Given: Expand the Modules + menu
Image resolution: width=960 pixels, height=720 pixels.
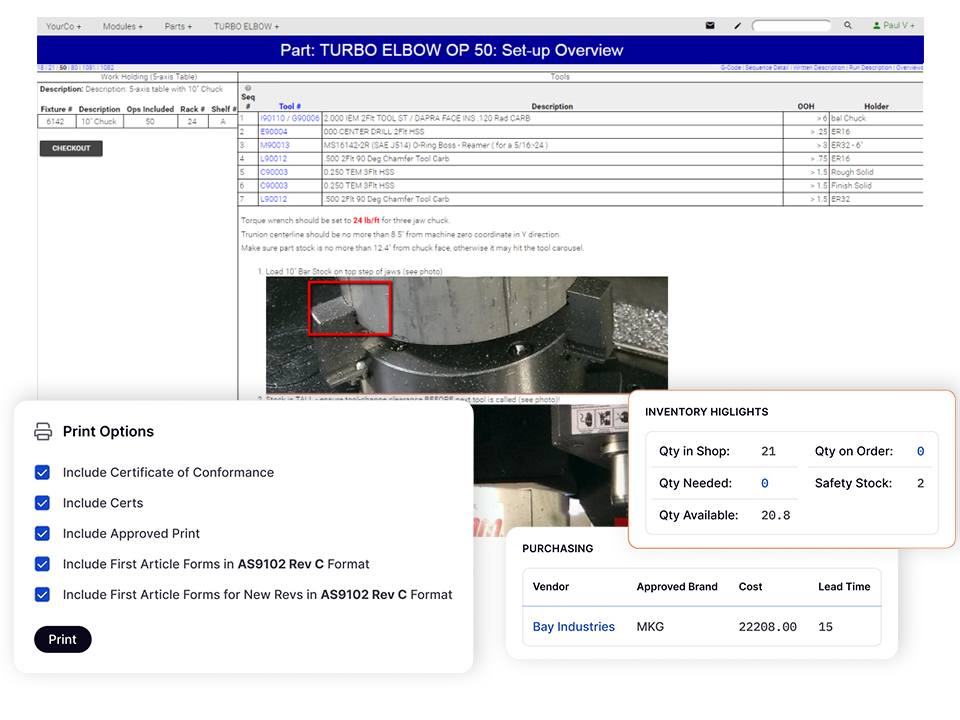Looking at the screenshot, I should [x=122, y=26].
